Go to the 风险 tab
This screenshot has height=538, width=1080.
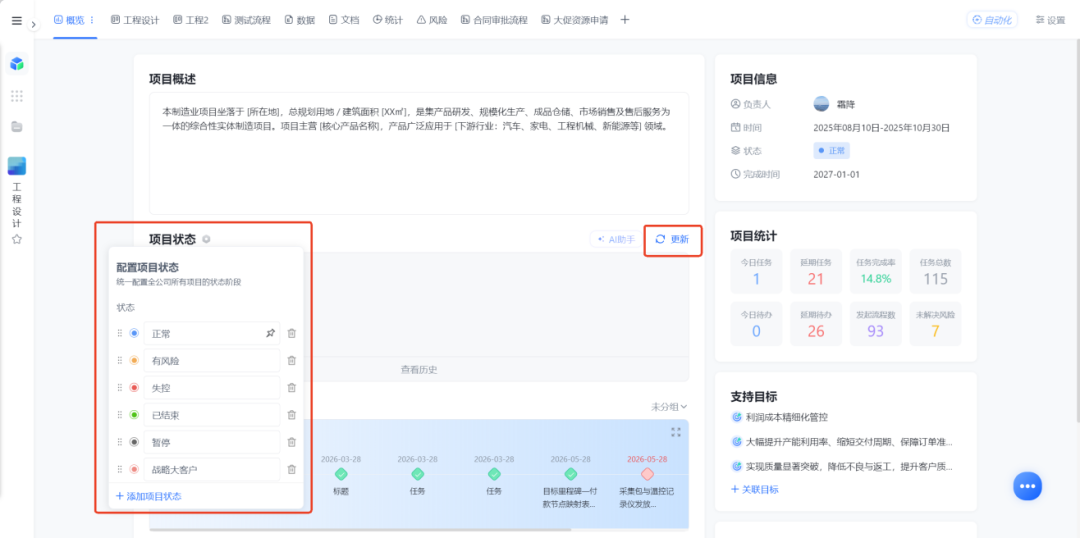coord(432,20)
